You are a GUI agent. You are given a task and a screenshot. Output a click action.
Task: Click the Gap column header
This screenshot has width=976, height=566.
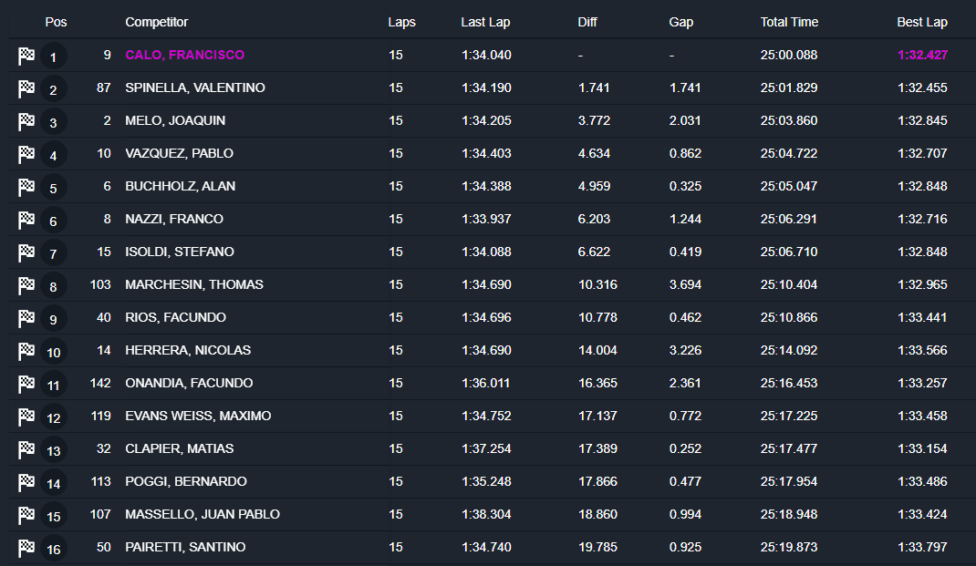[x=680, y=22]
